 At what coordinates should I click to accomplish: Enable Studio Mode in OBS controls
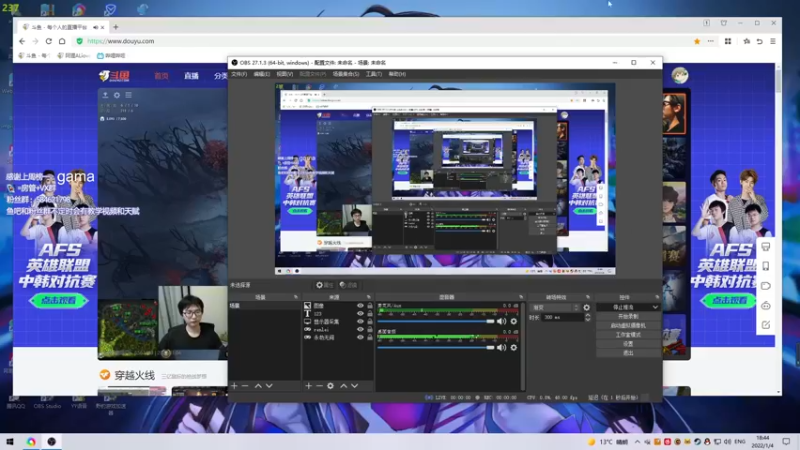click(628, 335)
